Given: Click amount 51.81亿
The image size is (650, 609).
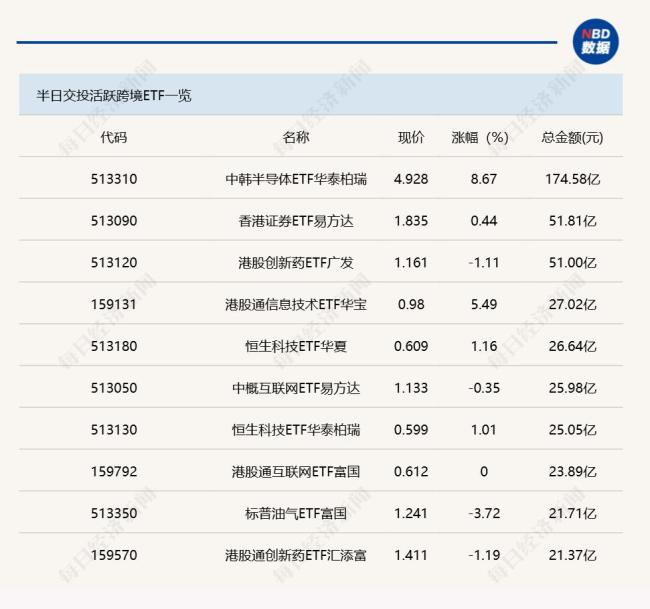Looking at the screenshot, I should pyautogui.click(x=572, y=221).
